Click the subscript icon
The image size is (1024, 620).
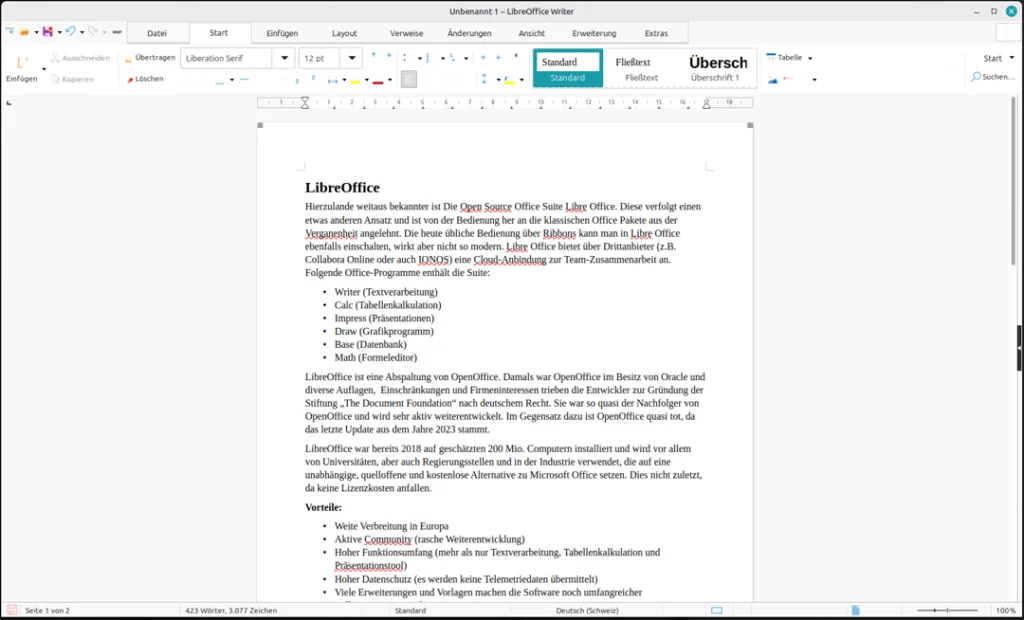point(297,80)
